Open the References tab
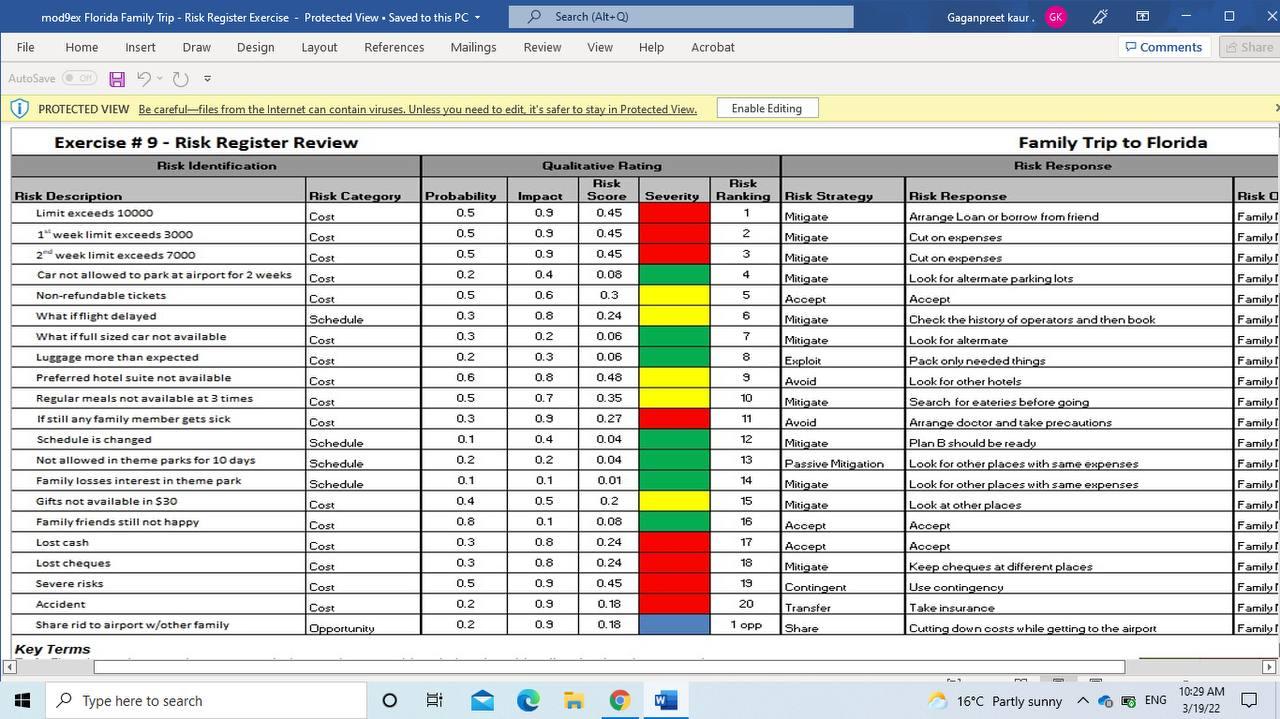The image size is (1280, 719). 394,47
